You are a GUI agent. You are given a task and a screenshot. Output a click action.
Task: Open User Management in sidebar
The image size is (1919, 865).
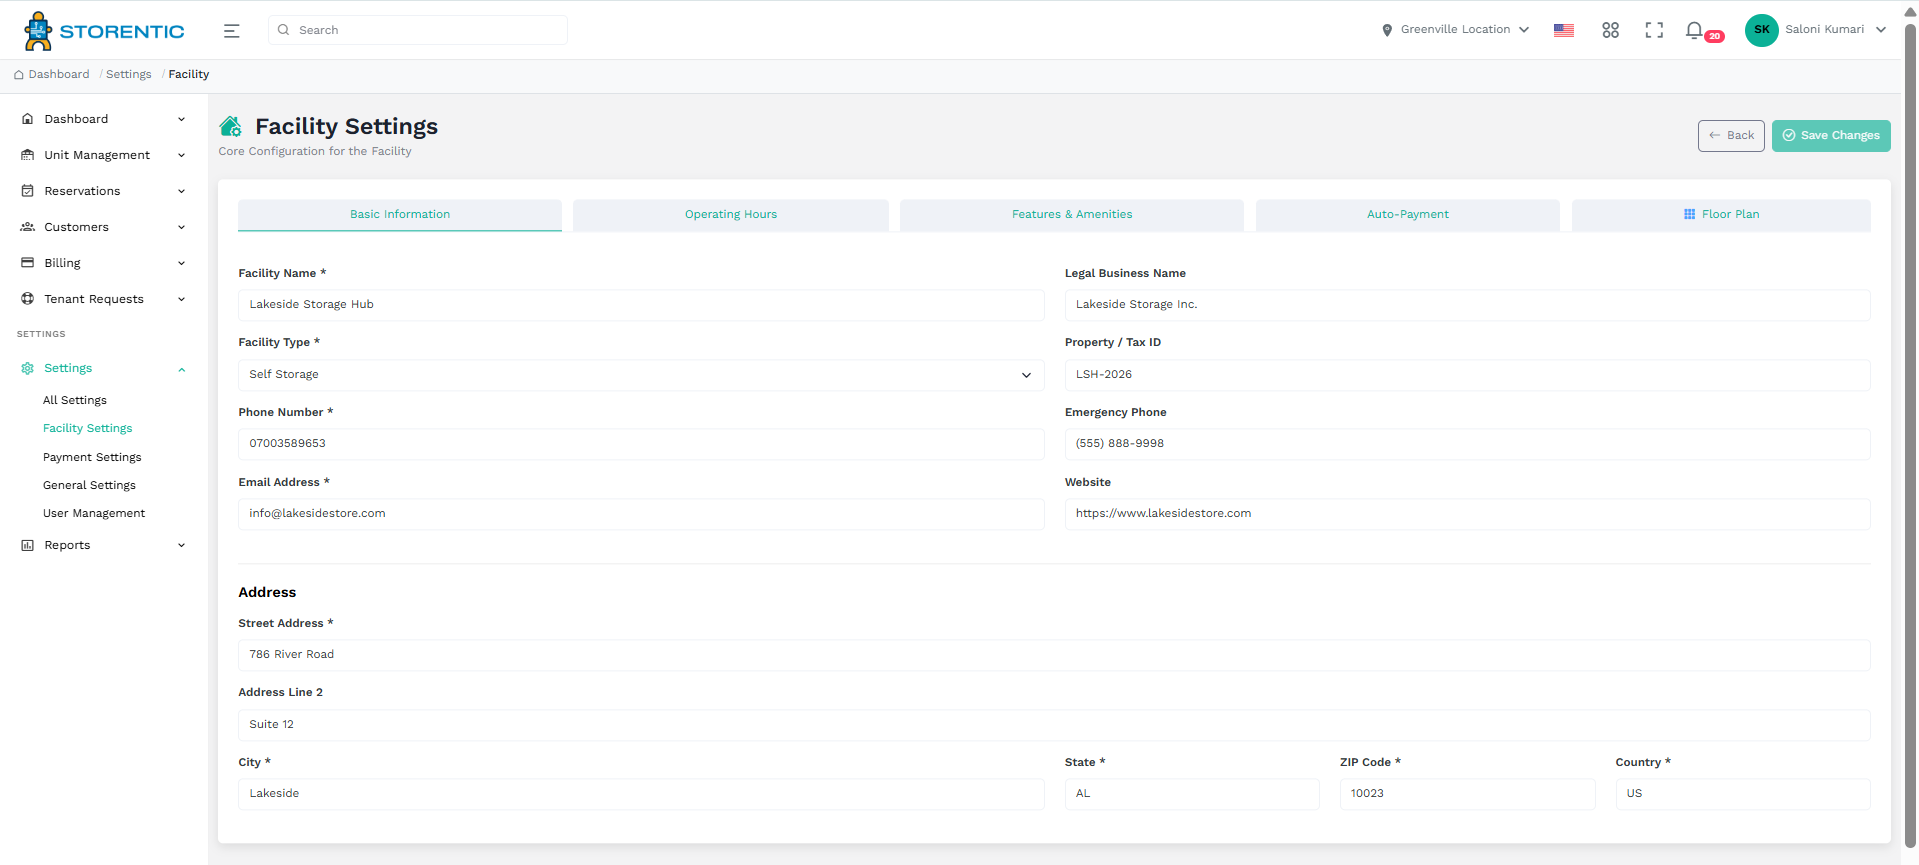point(94,513)
